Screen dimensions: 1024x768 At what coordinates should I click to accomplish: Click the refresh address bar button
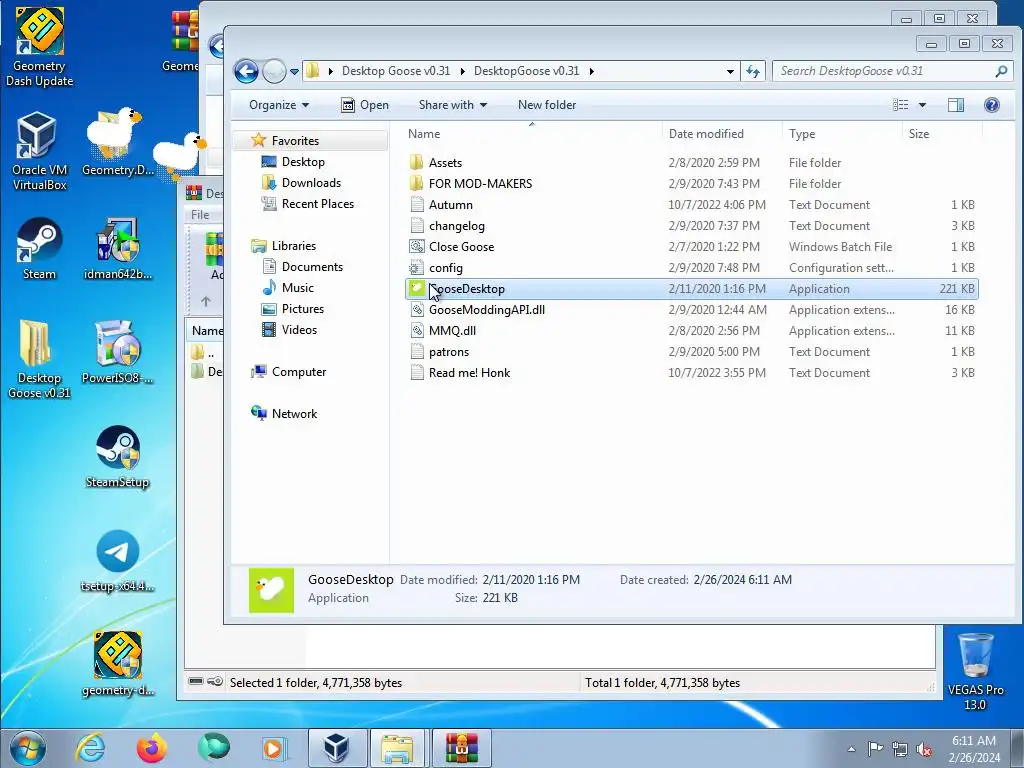click(753, 71)
